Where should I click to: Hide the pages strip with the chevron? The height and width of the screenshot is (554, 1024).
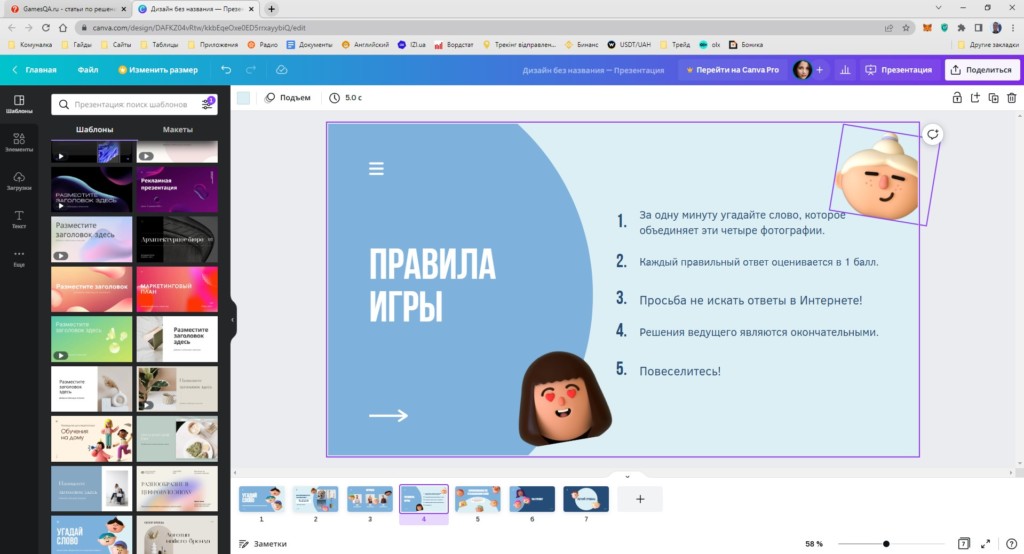point(627,476)
